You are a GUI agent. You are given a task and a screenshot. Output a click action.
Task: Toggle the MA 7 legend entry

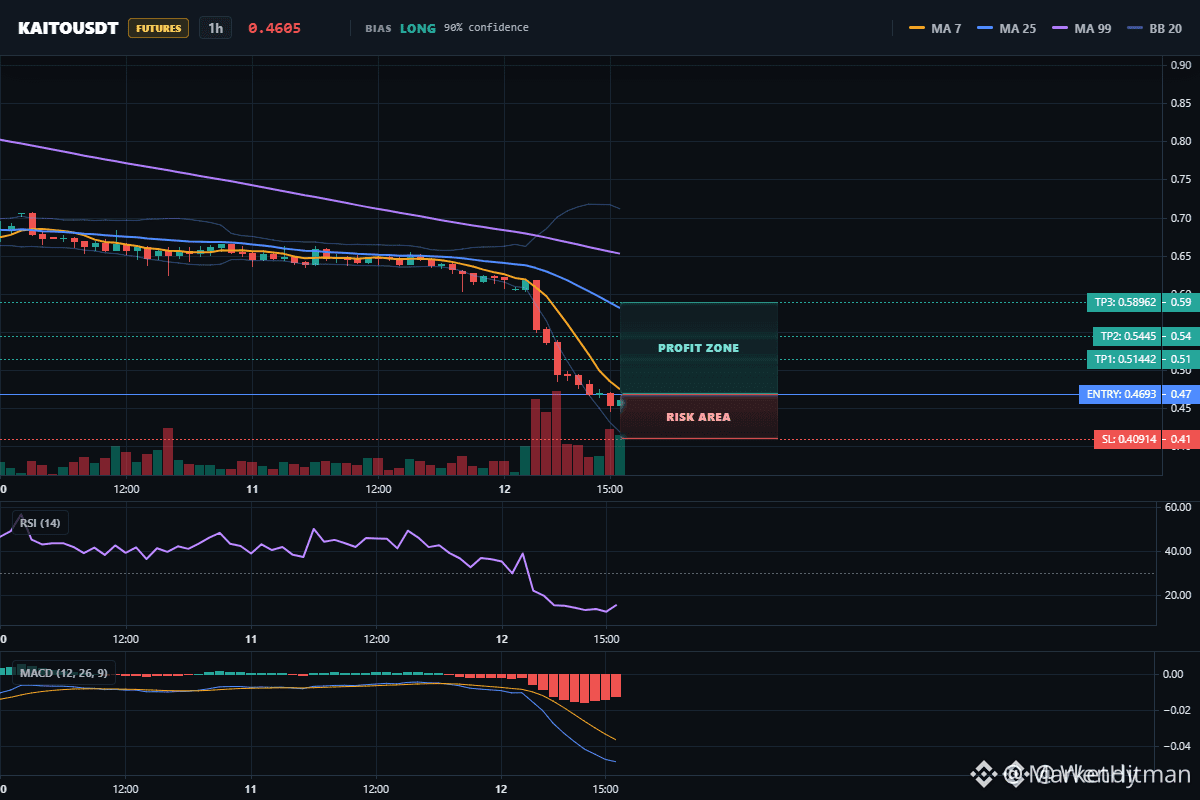click(x=935, y=28)
